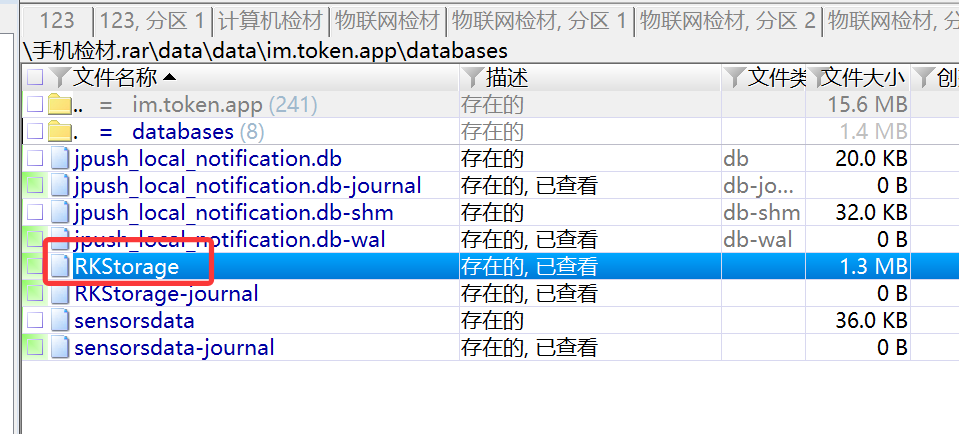Screen dimensions: 959x434
Task: Sort by 文件类型 column header
Action: (x=777, y=78)
